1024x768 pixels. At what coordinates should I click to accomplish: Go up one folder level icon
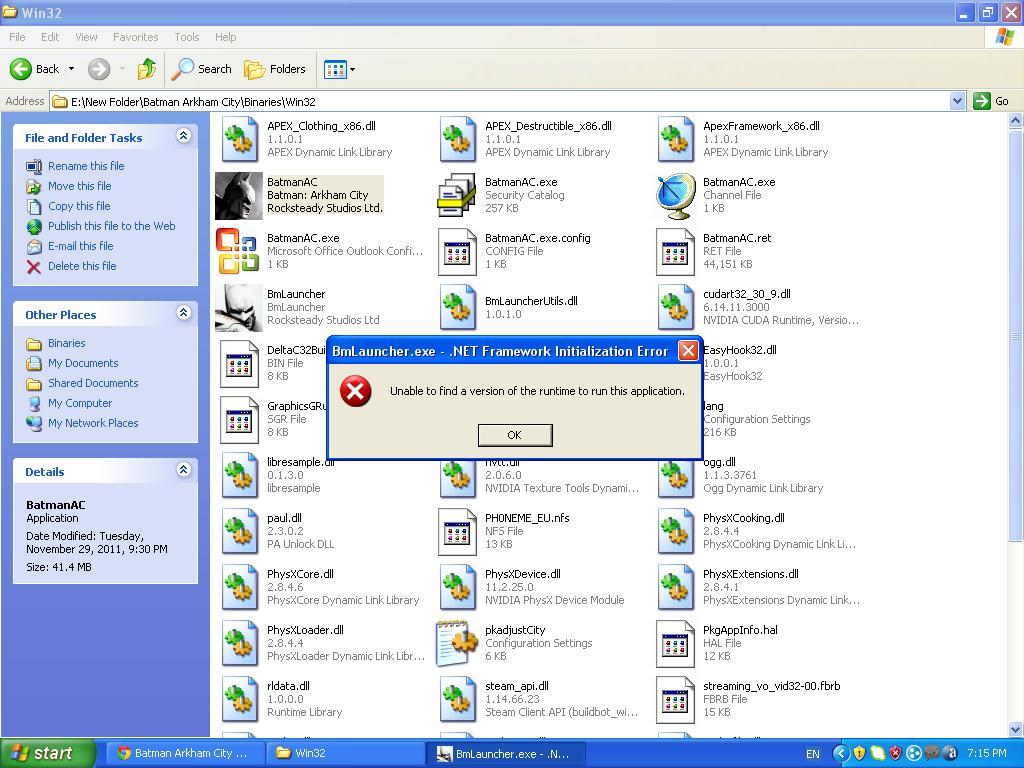pos(146,69)
